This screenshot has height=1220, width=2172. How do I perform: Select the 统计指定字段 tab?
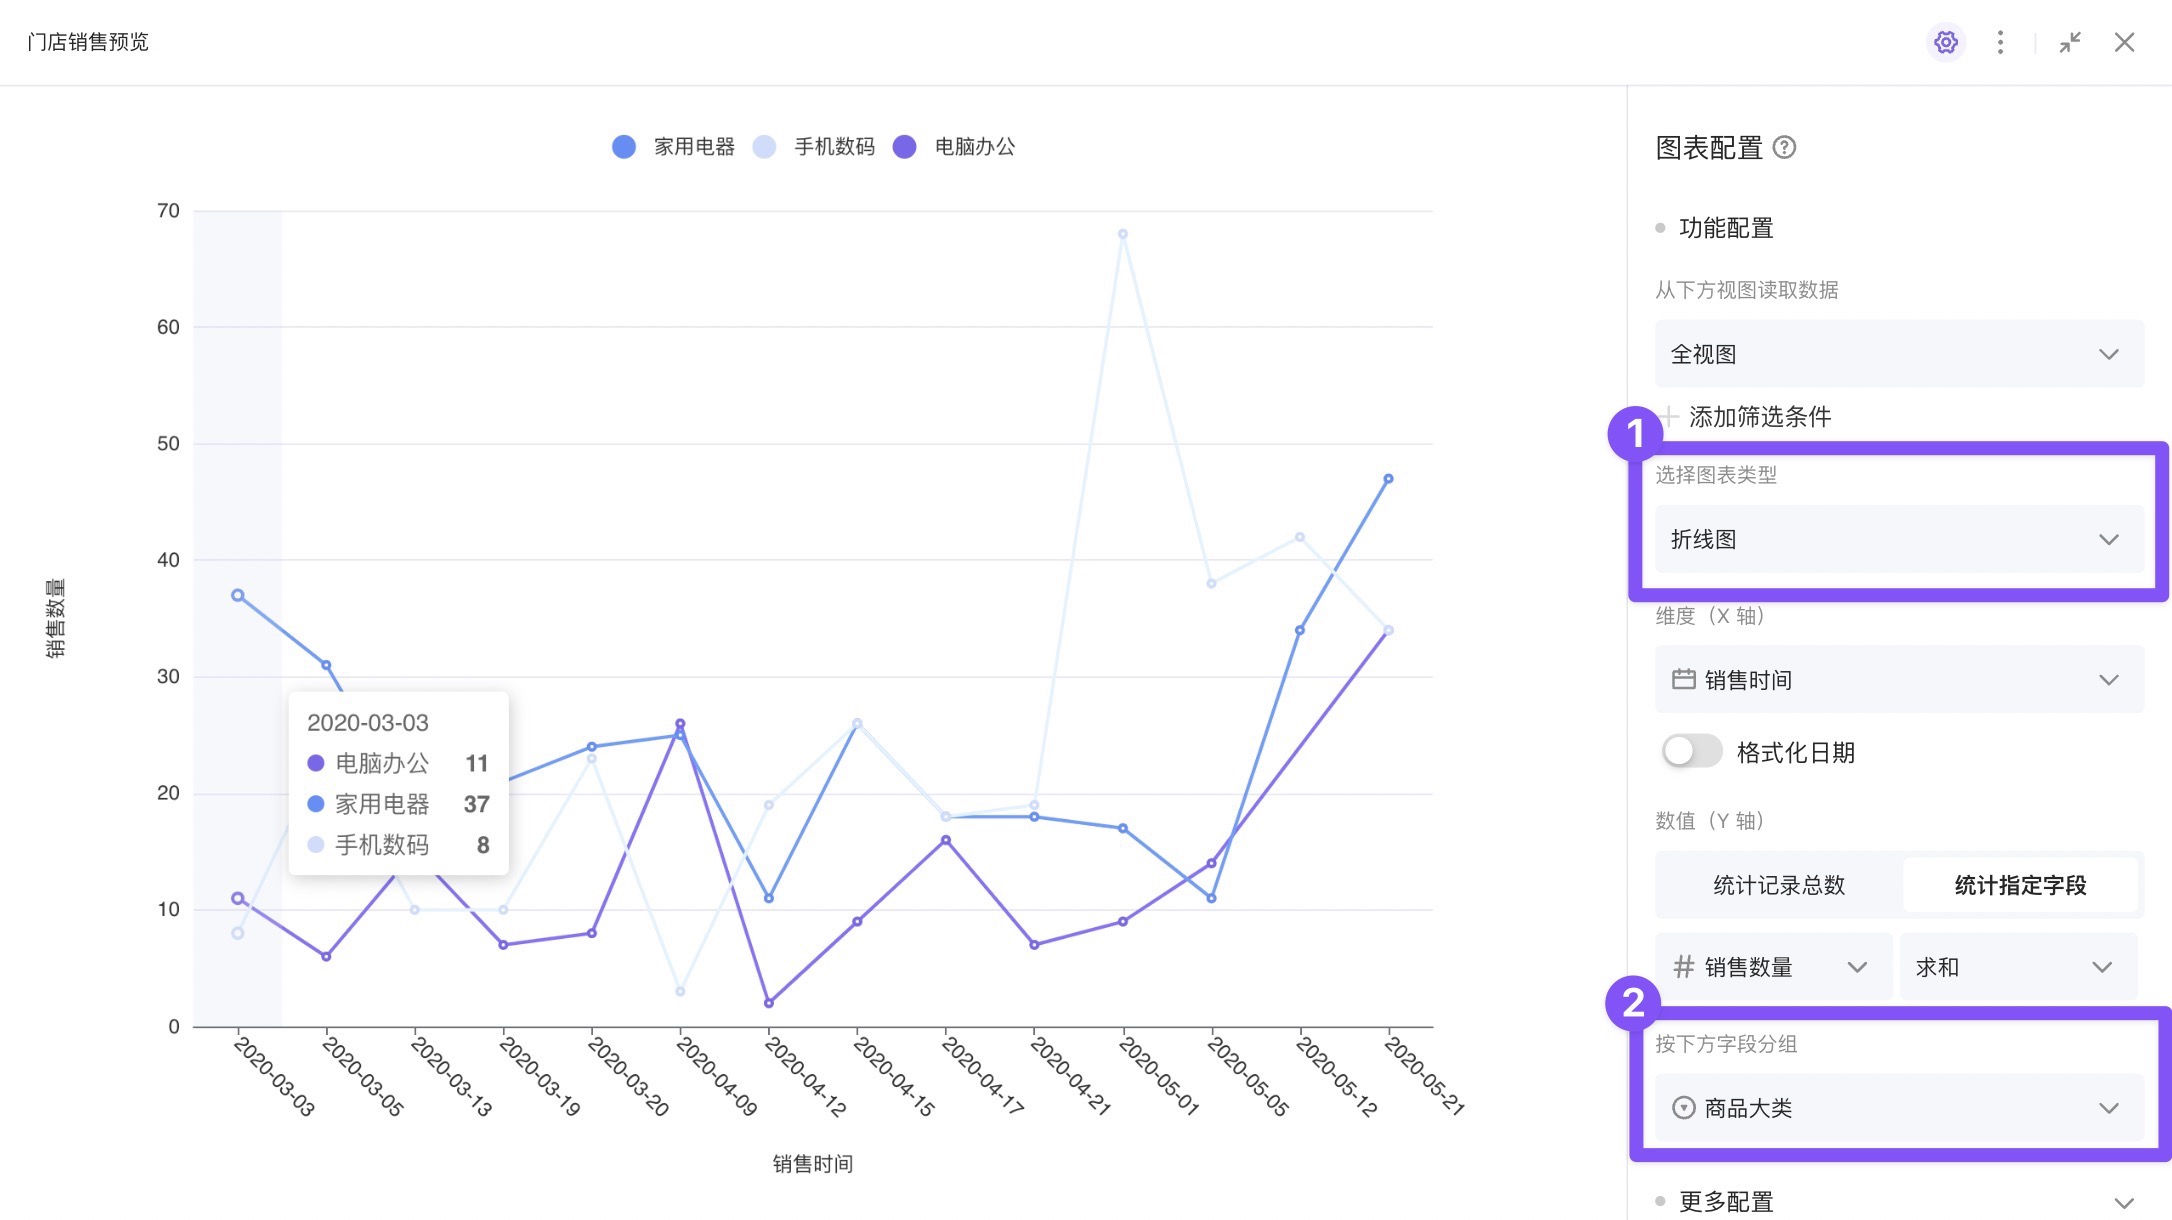(x=2020, y=885)
